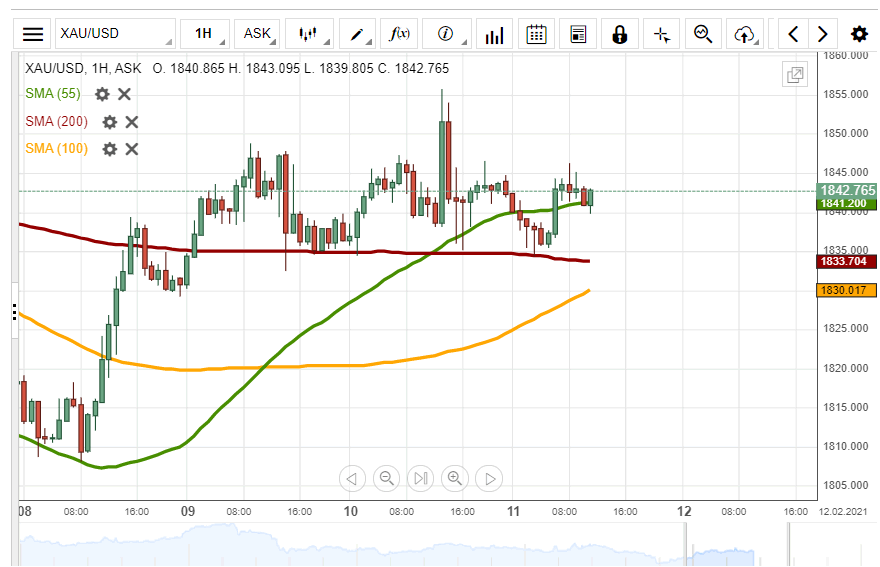Remove the SMA (200) indicator
Screen dimensions: 880x567
point(131,122)
